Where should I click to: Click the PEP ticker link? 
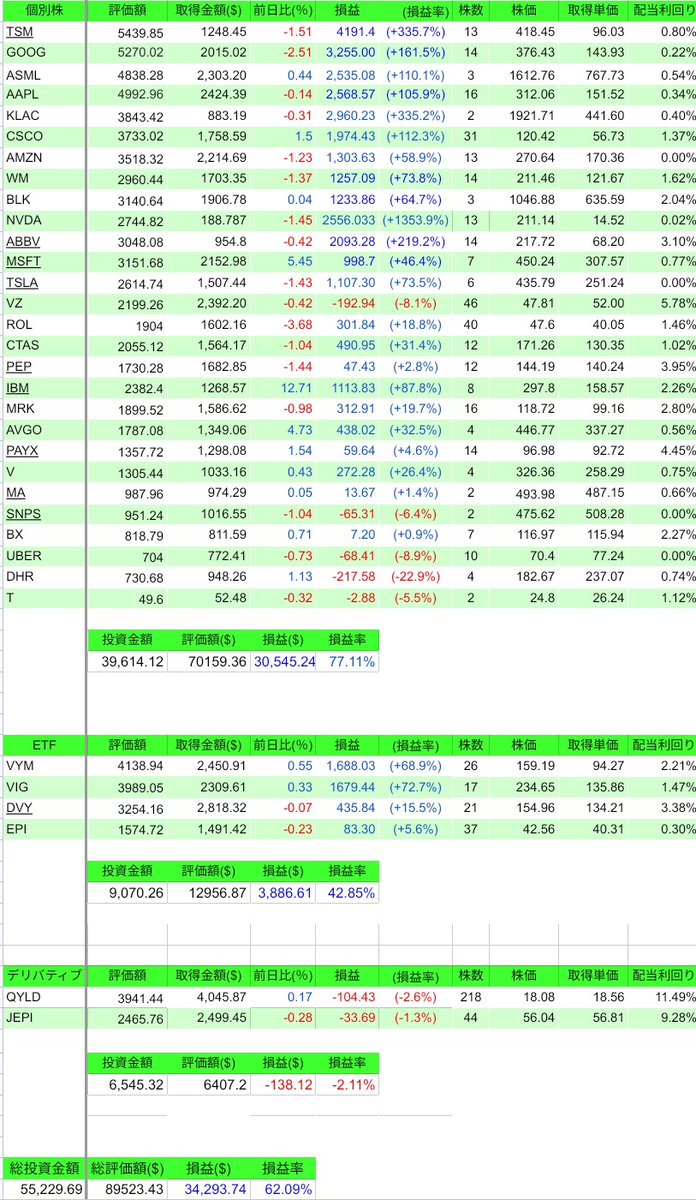18,367
